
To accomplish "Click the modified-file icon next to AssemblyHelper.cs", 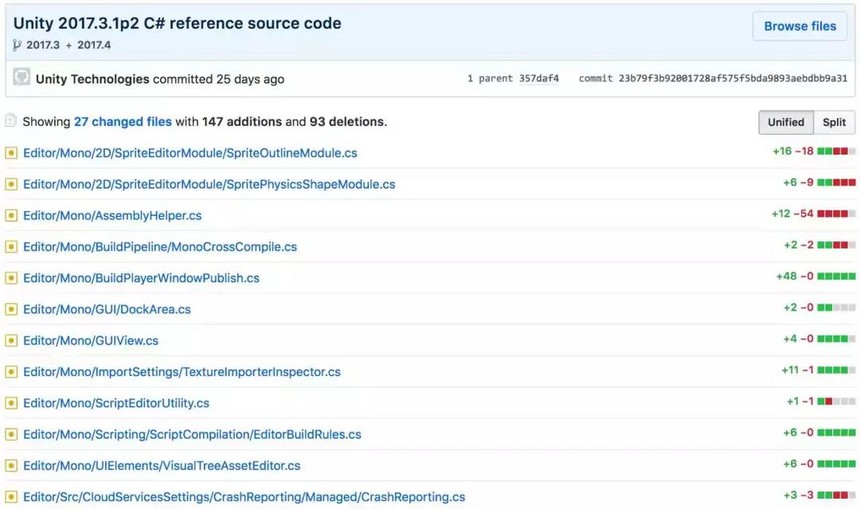I will tap(11, 215).
